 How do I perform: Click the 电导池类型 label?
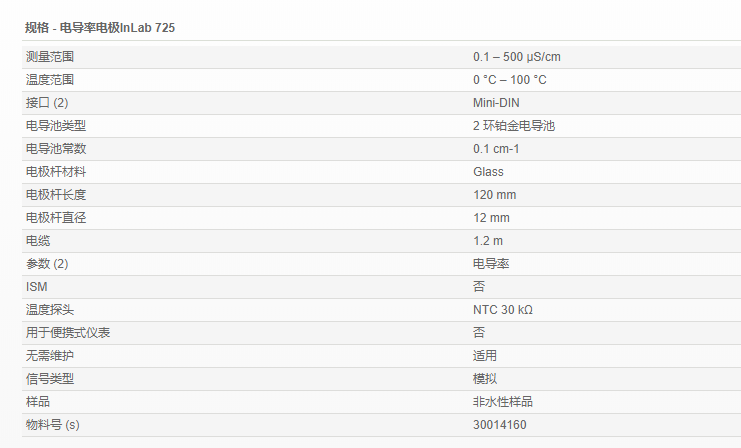[x=56, y=126]
